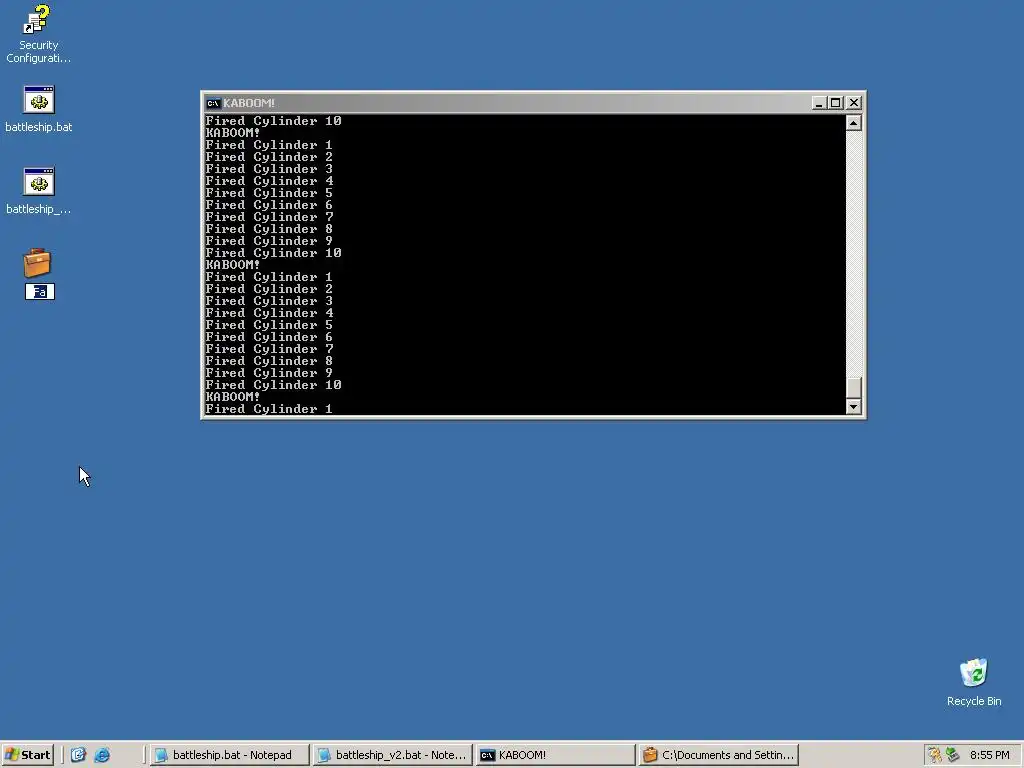Image resolution: width=1024 pixels, height=768 pixels.
Task: Launch Internet Explorer from Quick Launch
Action: 102,755
